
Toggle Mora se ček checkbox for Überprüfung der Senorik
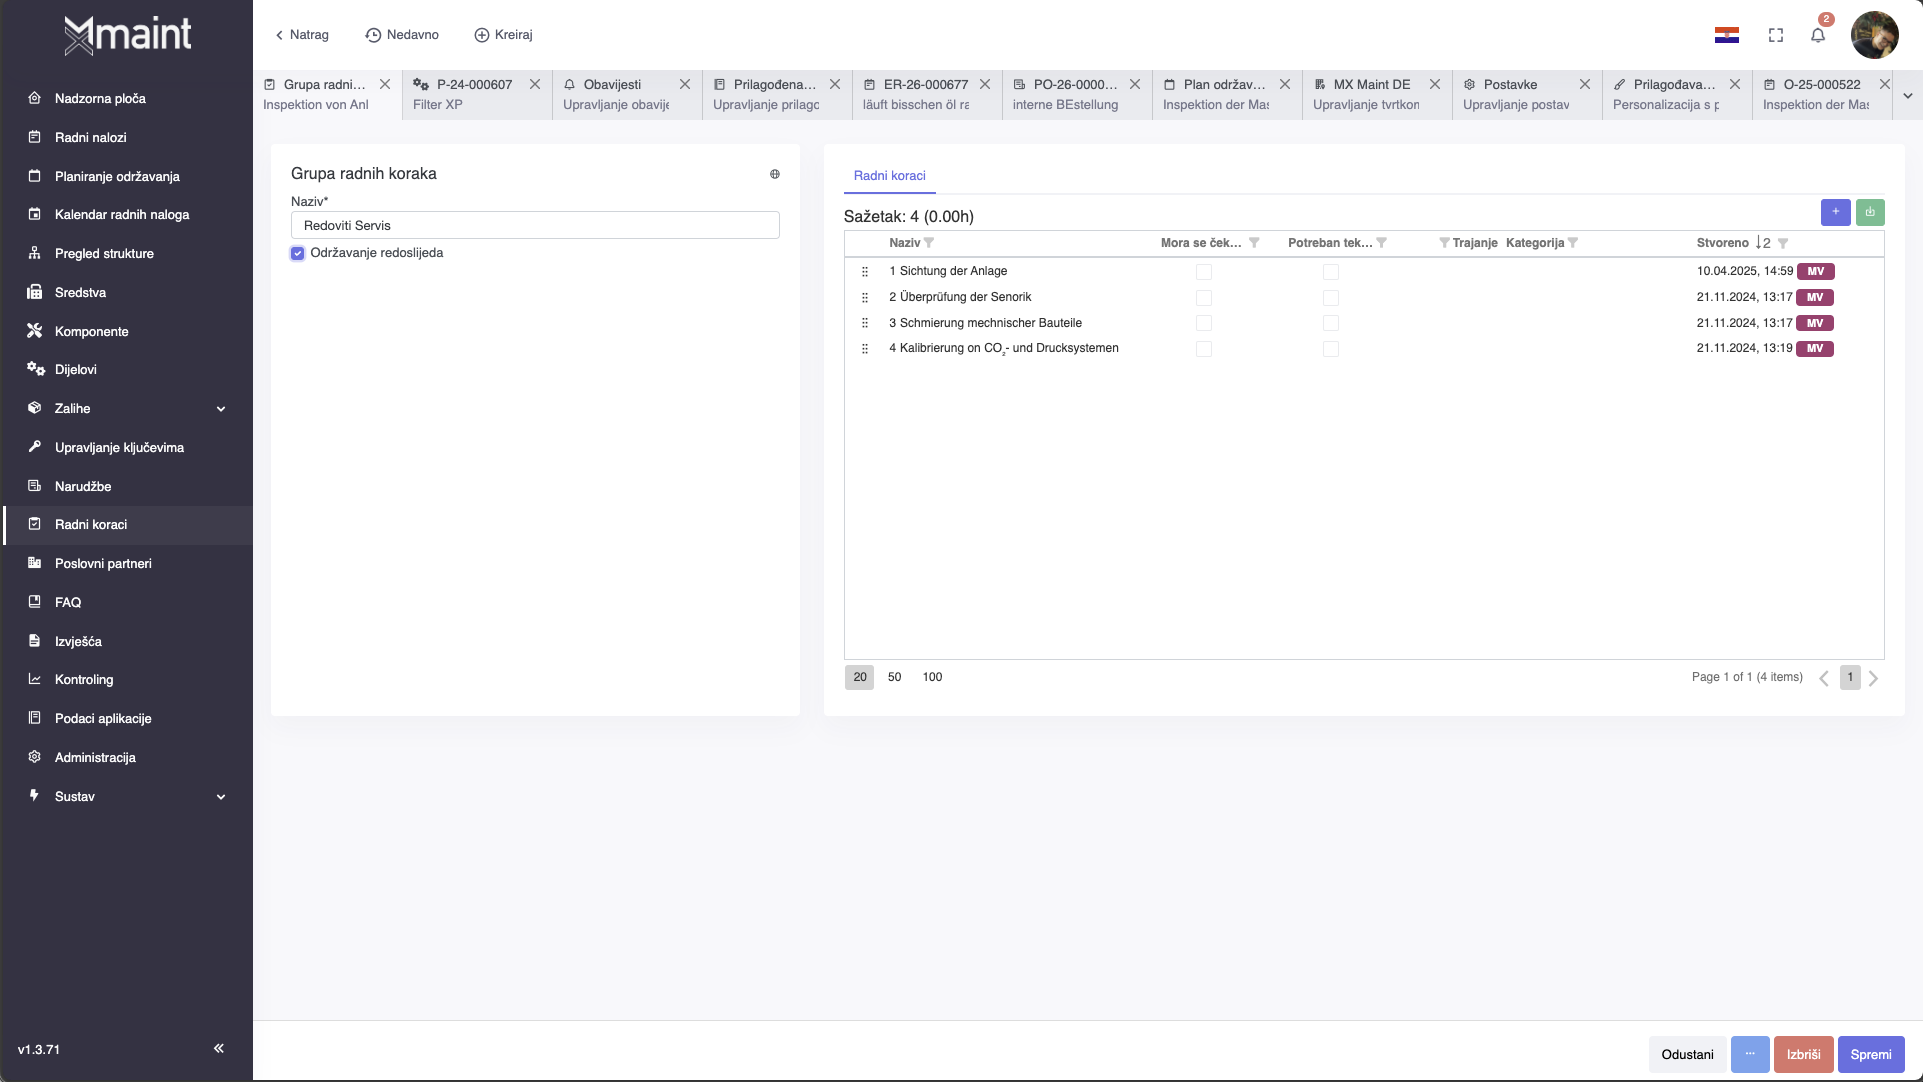[x=1203, y=298]
